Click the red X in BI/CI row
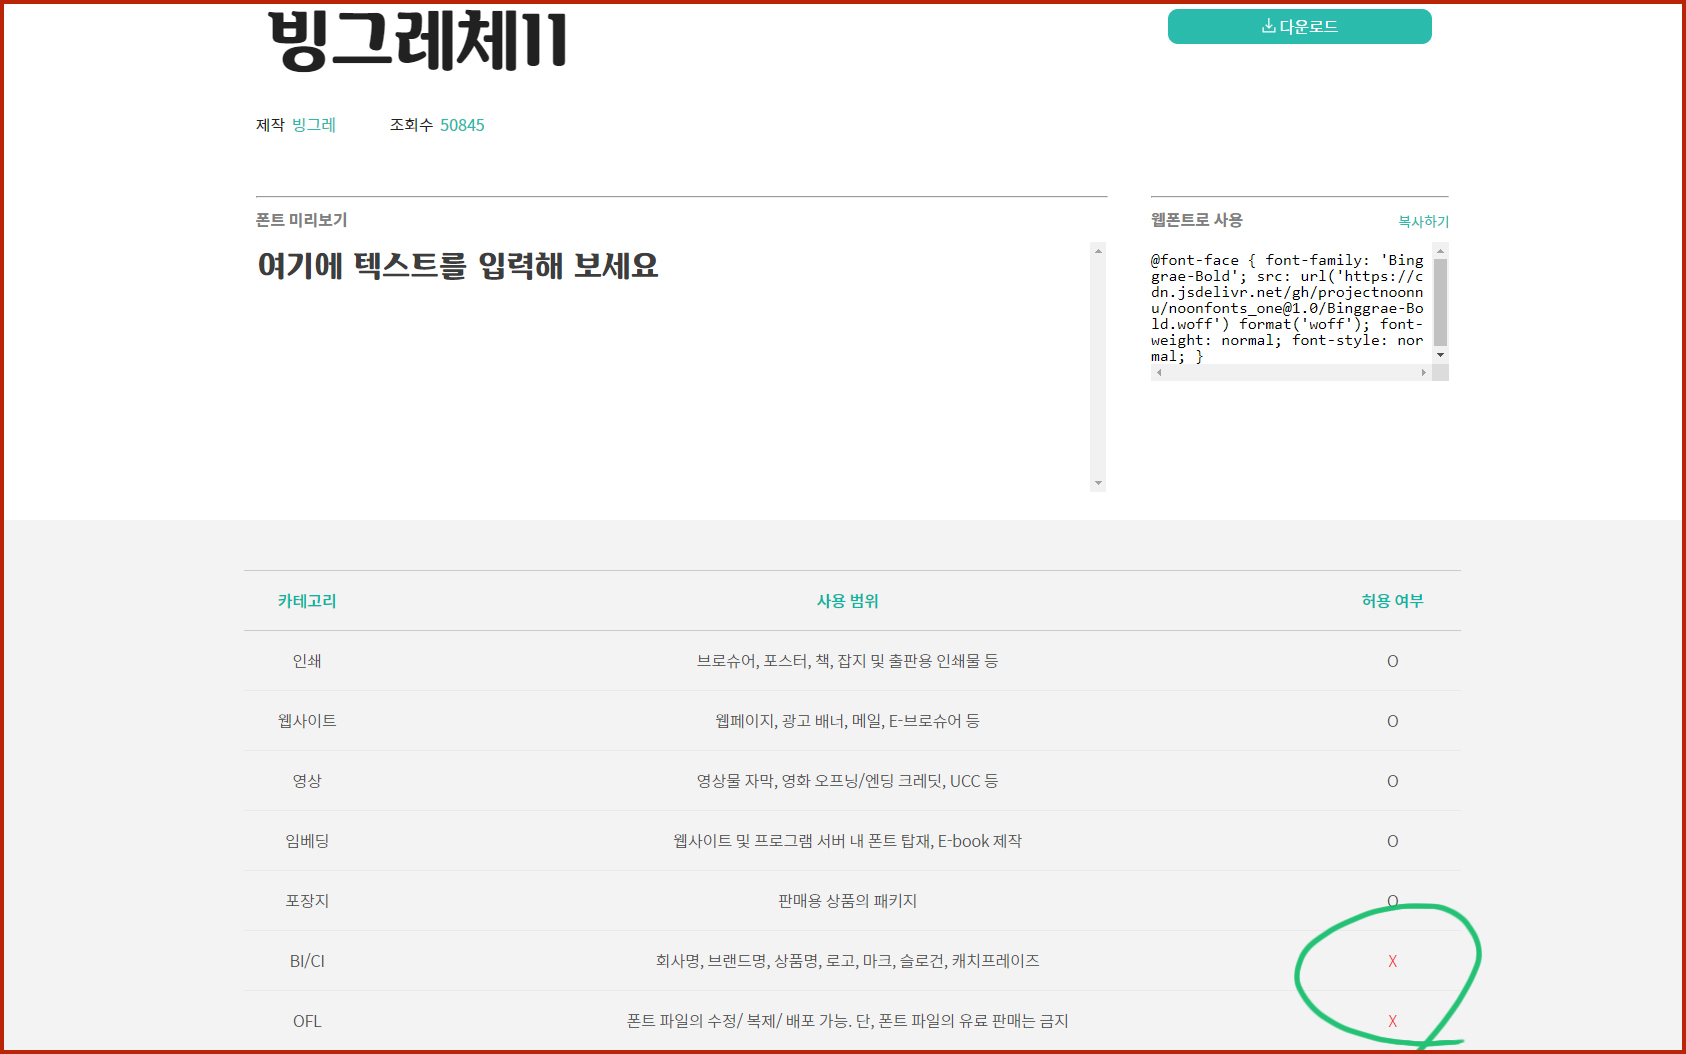1686x1054 pixels. click(x=1392, y=961)
